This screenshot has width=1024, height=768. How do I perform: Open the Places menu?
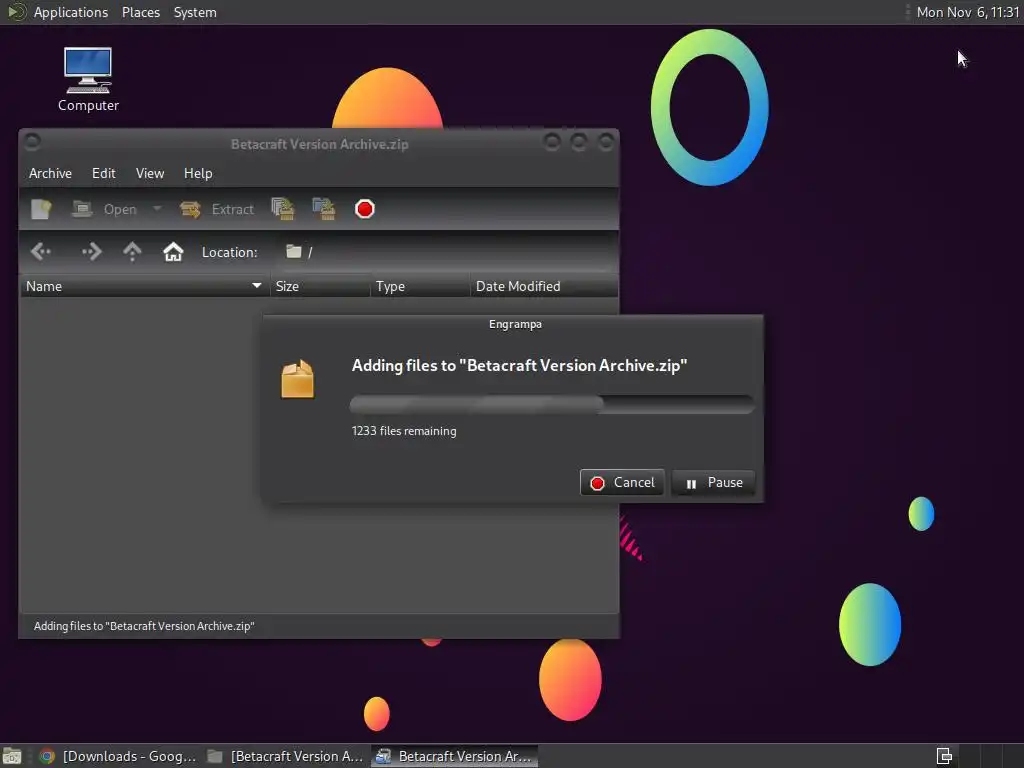point(140,12)
